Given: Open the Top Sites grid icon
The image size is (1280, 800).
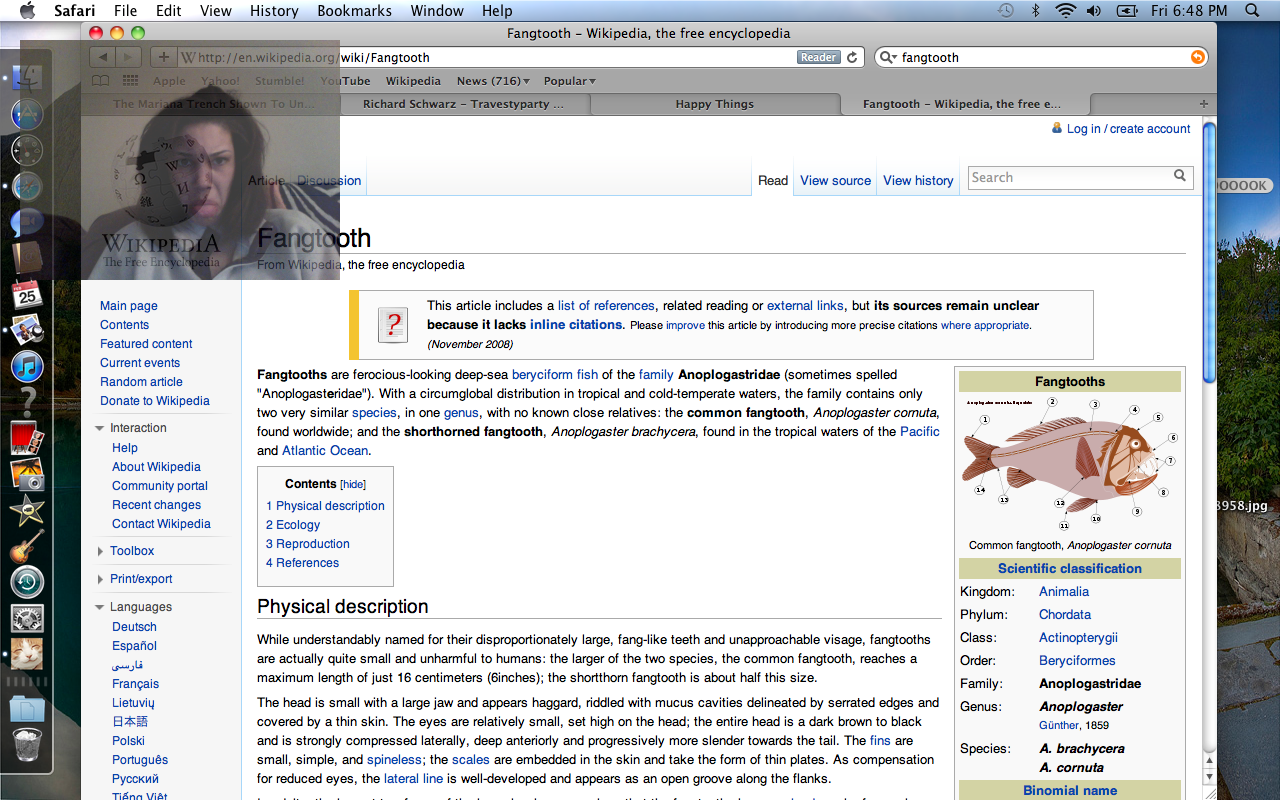Looking at the screenshot, I should 130,81.
